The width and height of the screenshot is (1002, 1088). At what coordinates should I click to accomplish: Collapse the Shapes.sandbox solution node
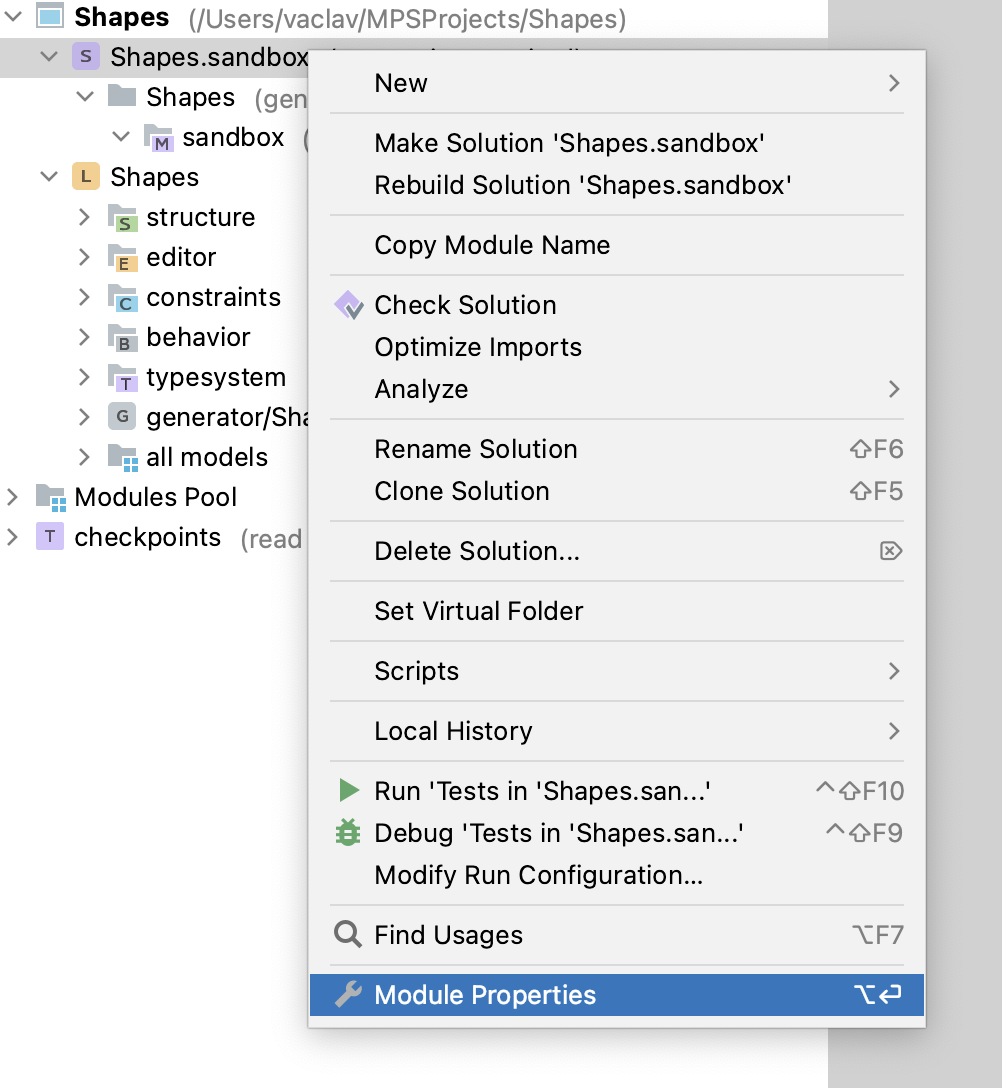49,57
